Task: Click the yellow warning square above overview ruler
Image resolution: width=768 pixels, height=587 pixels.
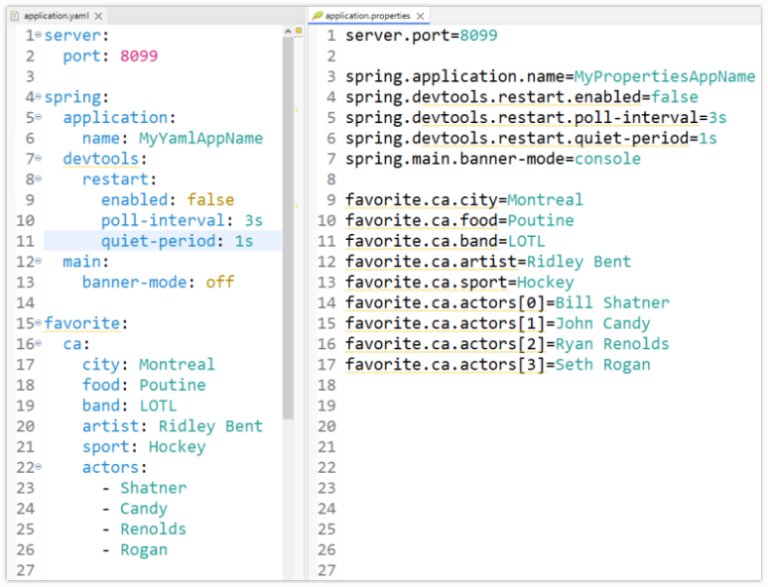Action: [x=299, y=31]
